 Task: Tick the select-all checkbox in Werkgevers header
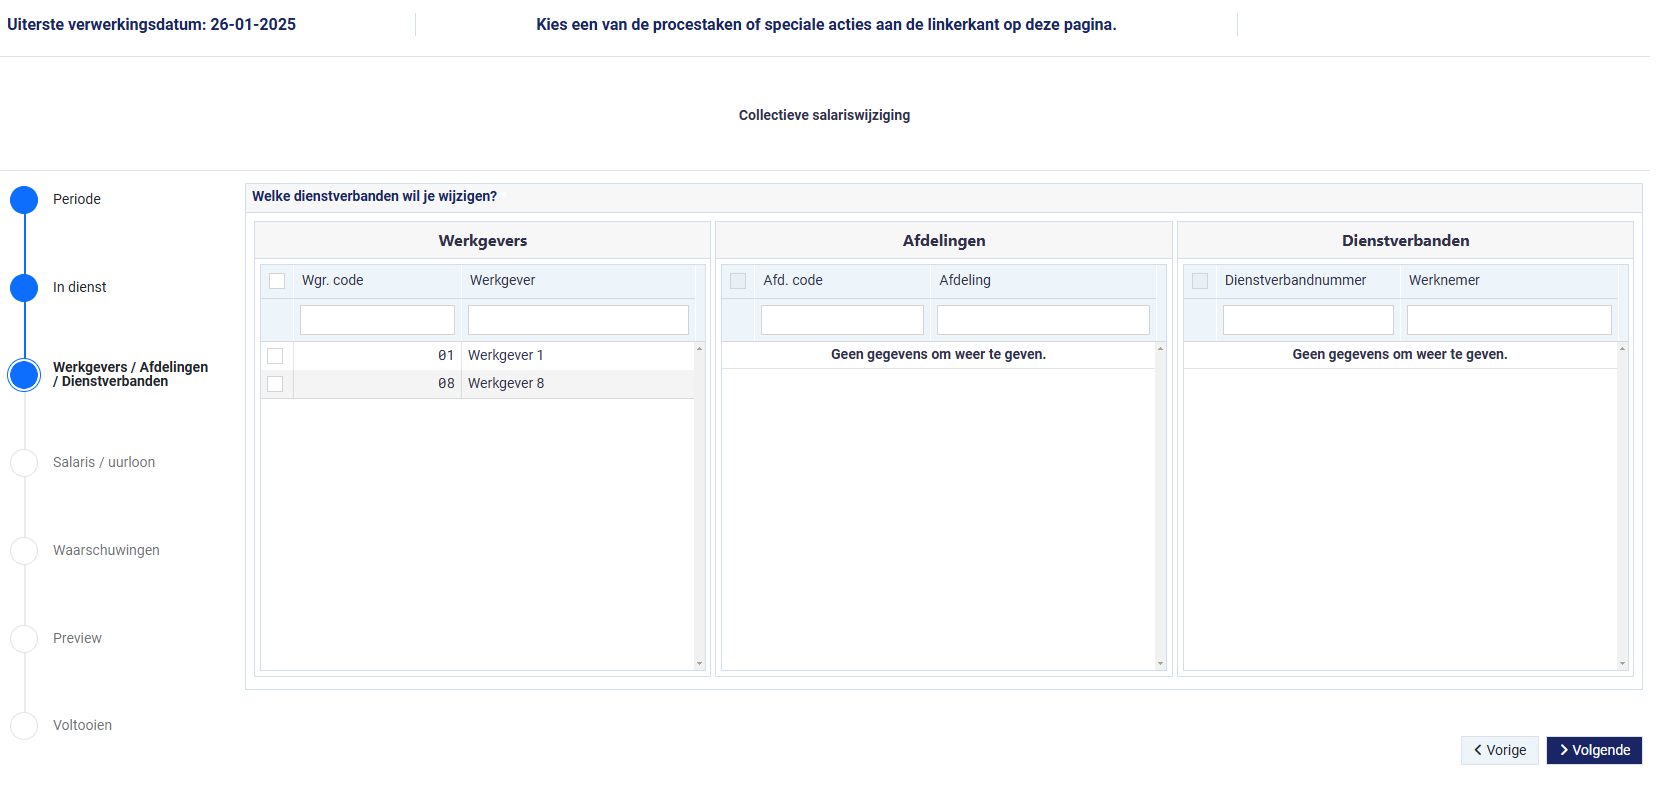277,281
